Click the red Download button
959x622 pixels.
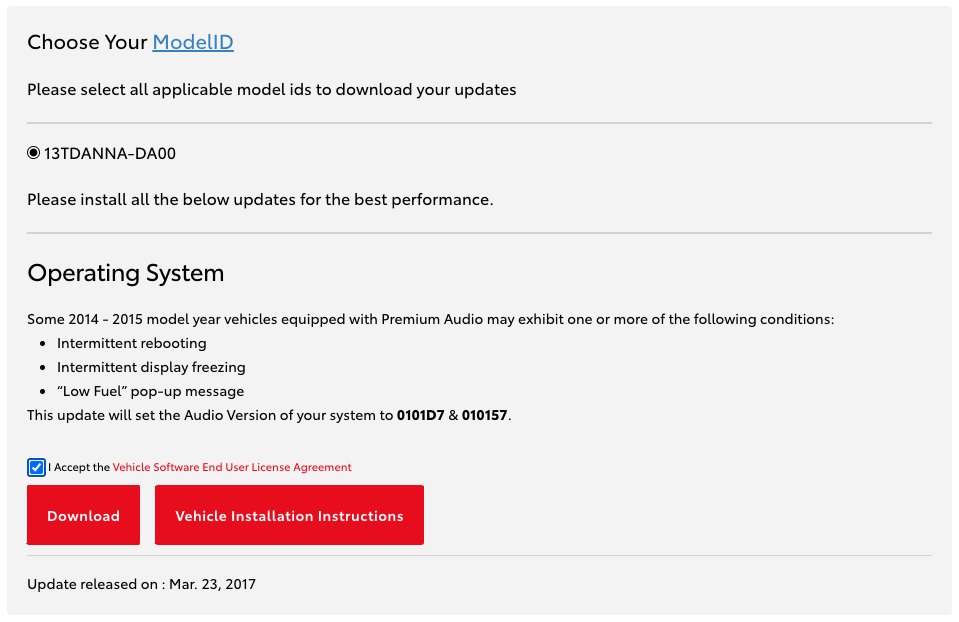tap(83, 515)
